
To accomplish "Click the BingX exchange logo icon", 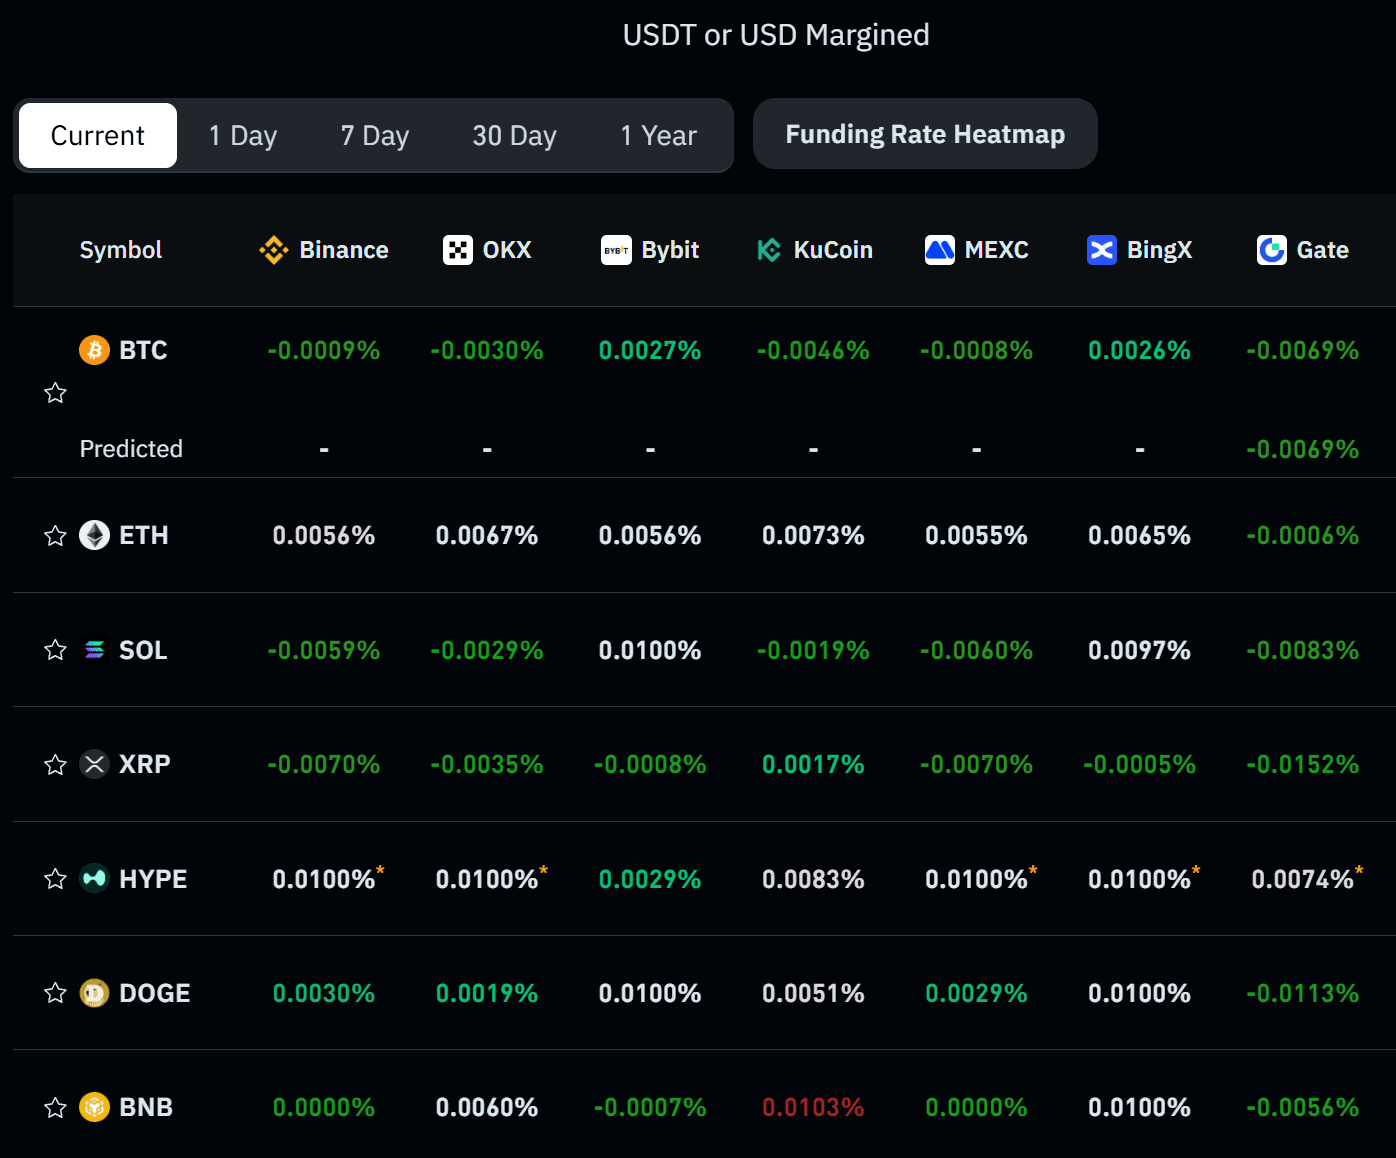I will 1101,250.
